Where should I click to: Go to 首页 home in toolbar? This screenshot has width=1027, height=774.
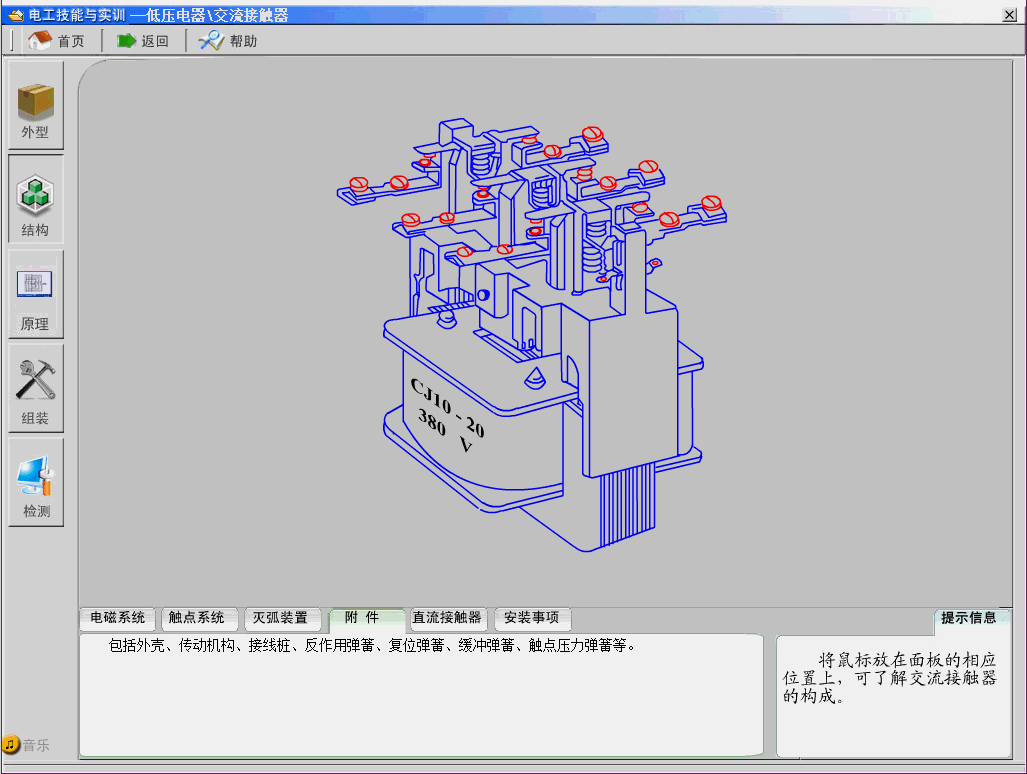click(56, 41)
